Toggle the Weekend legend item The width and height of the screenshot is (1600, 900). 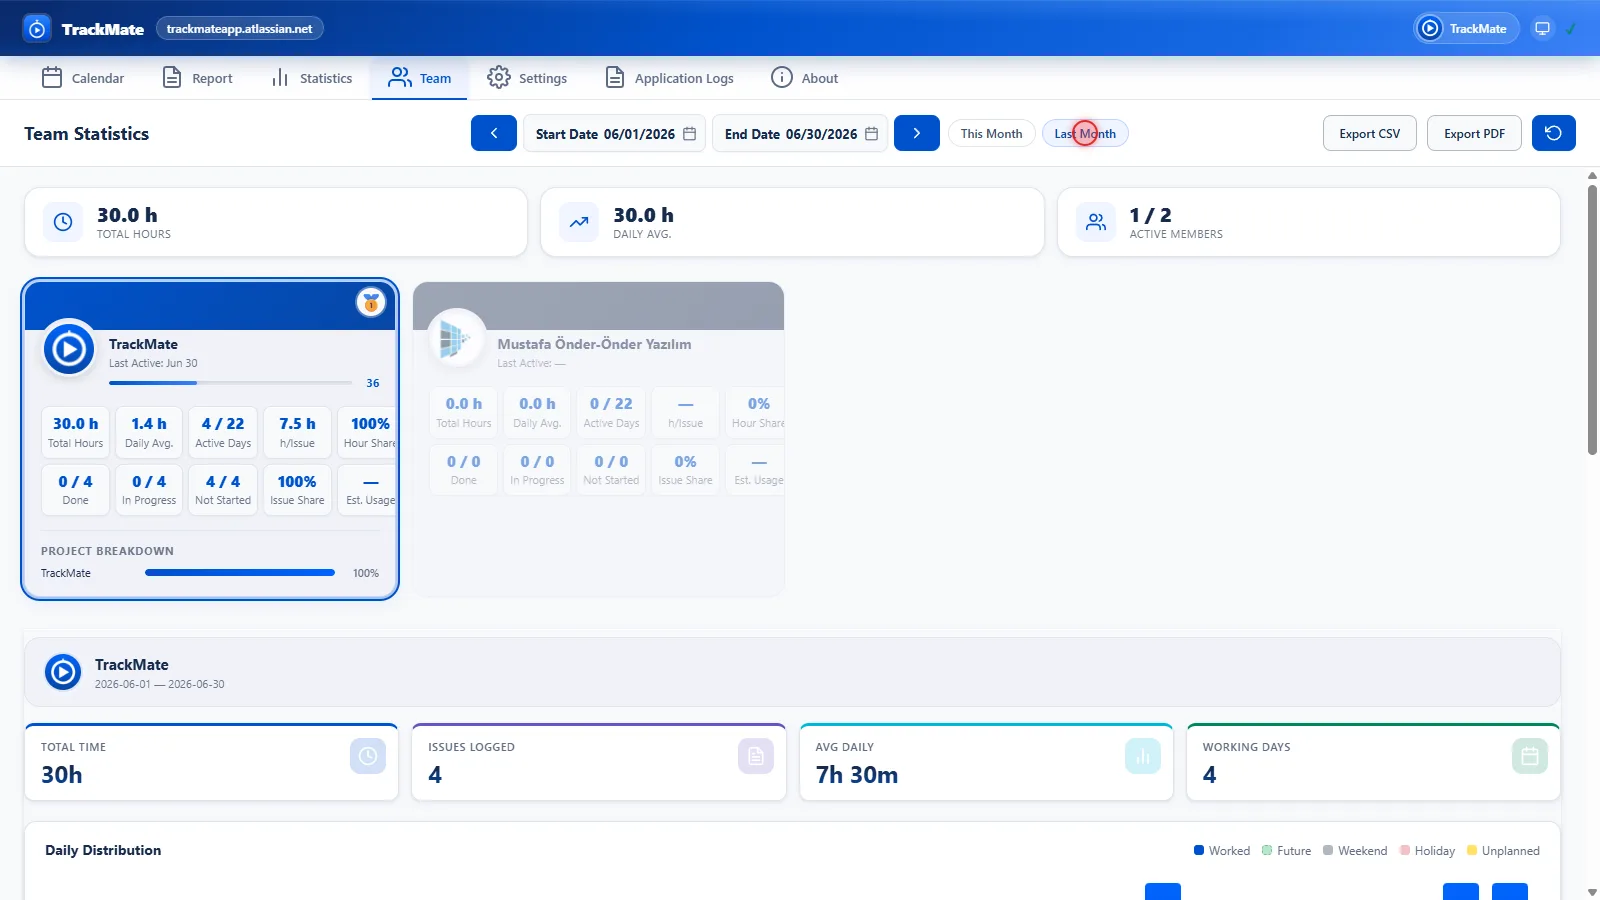[1355, 851]
